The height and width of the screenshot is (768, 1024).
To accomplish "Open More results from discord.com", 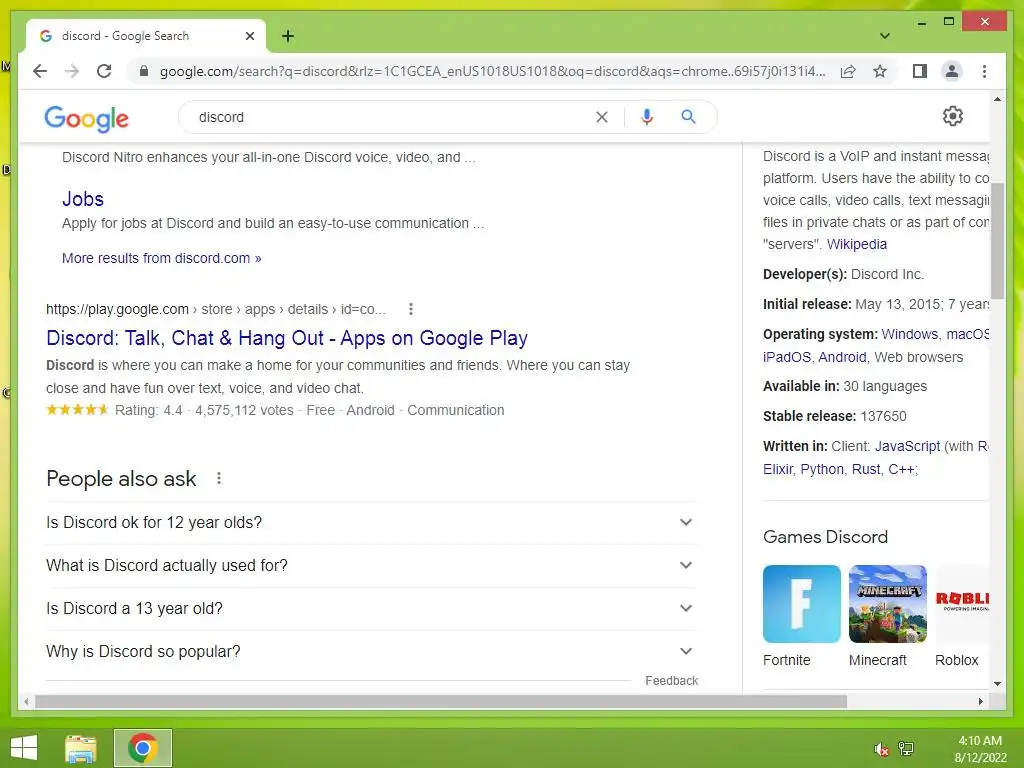I will click(x=161, y=258).
